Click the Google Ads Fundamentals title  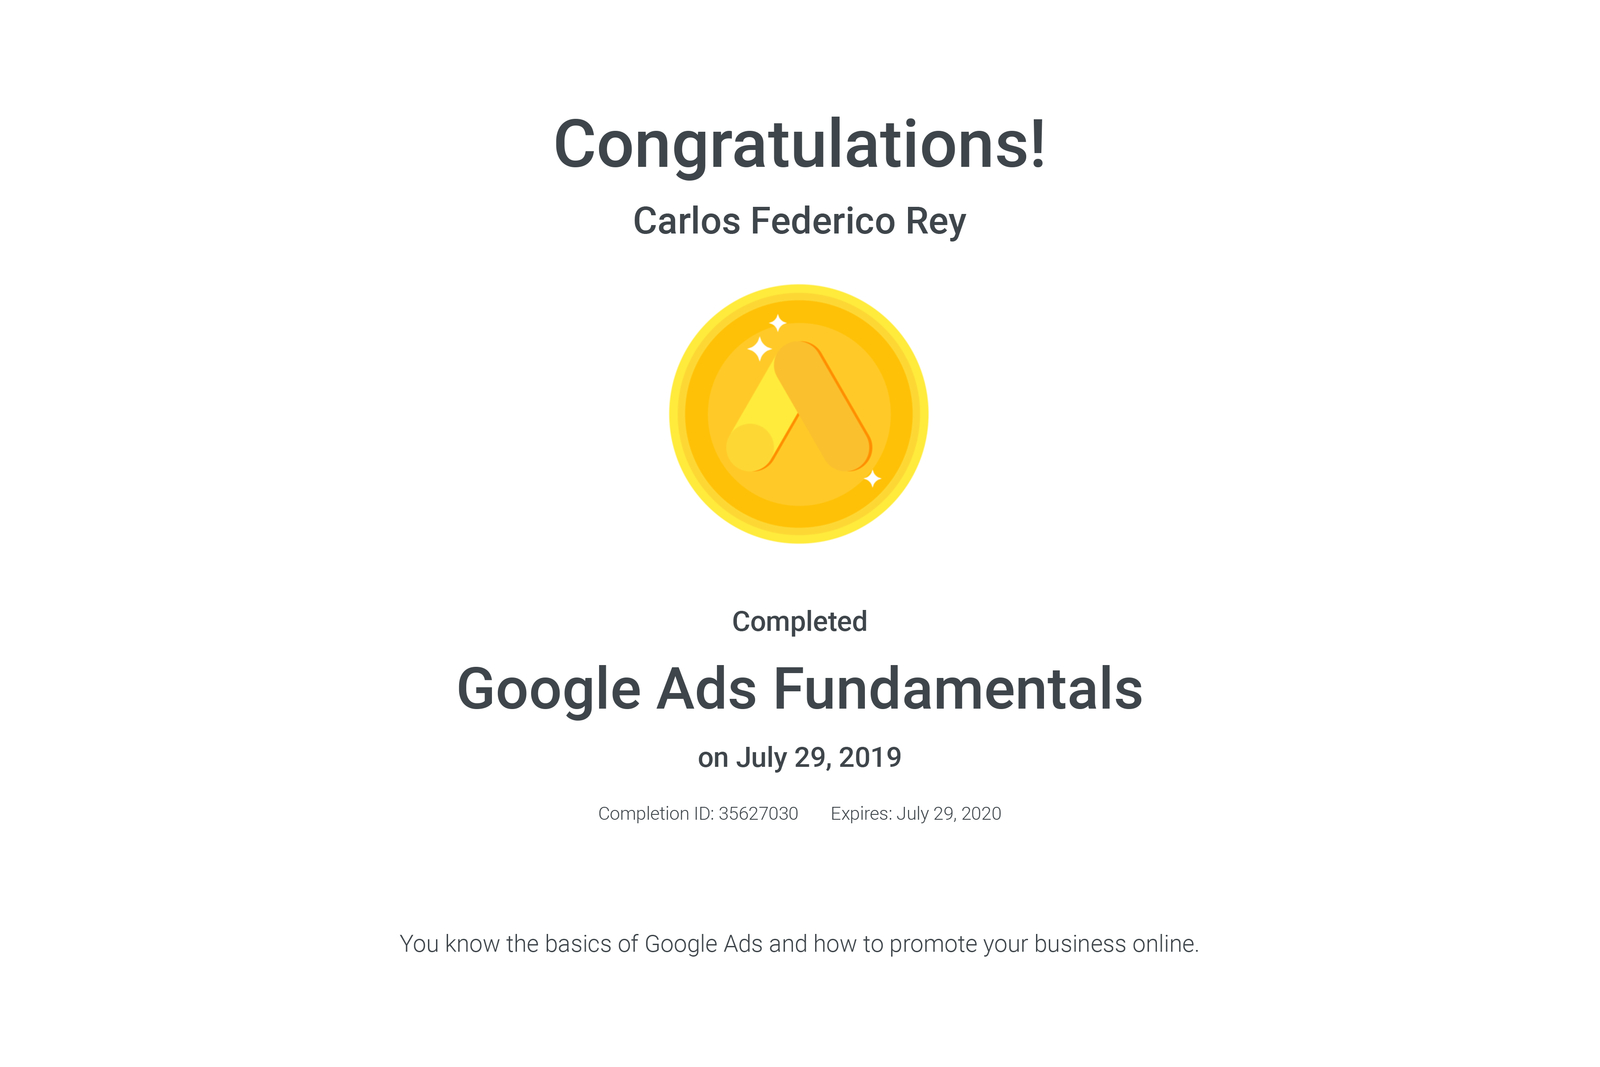pos(800,690)
